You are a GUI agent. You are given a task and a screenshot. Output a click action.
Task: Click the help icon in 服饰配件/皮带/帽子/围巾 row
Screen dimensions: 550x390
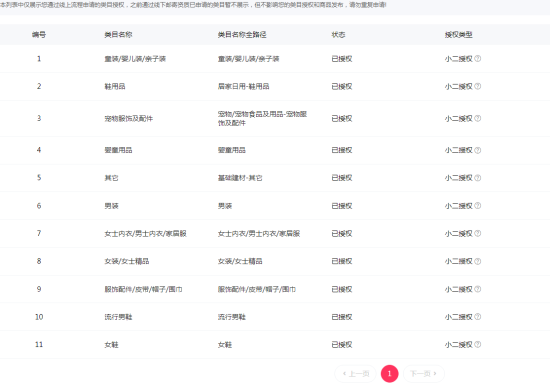477,289
